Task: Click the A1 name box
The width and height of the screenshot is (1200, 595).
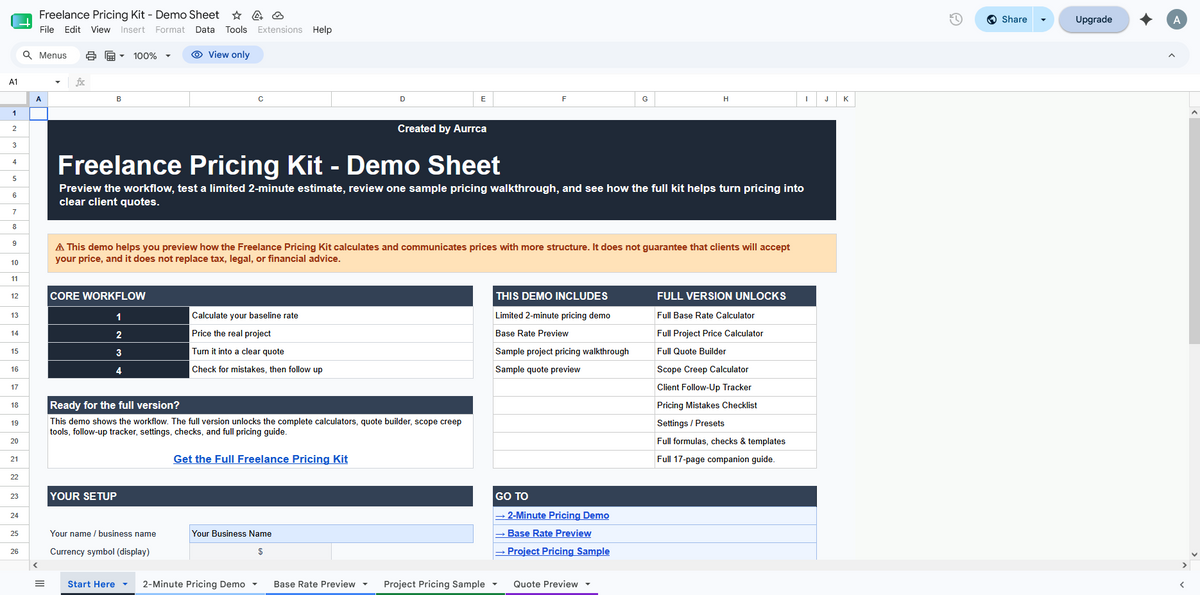Action: 26,82
